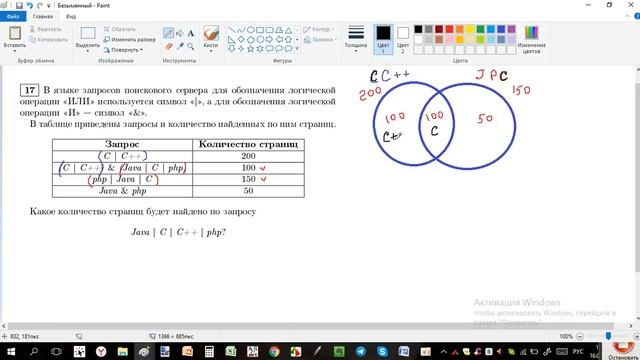The height and width of the screenshot is (360, 640).
Task: Click the Select (Выделить) rectangle icon
Action: tap(88, 33)
